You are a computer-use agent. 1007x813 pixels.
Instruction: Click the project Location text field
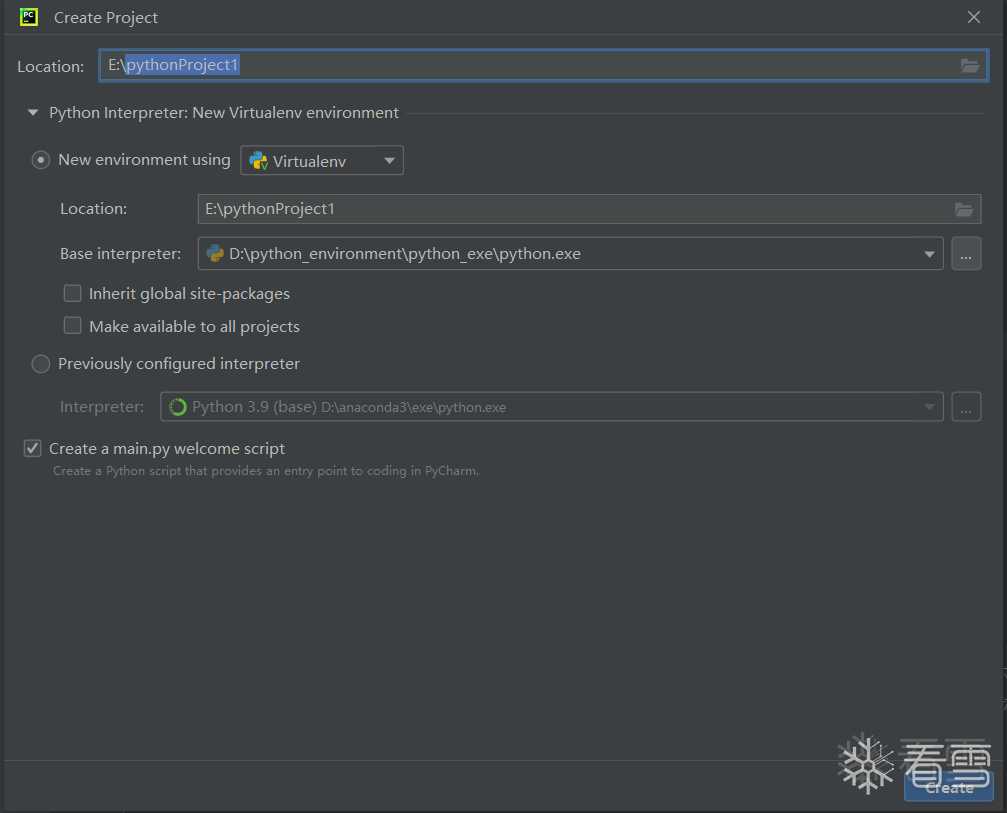click(x=543, y=66)
